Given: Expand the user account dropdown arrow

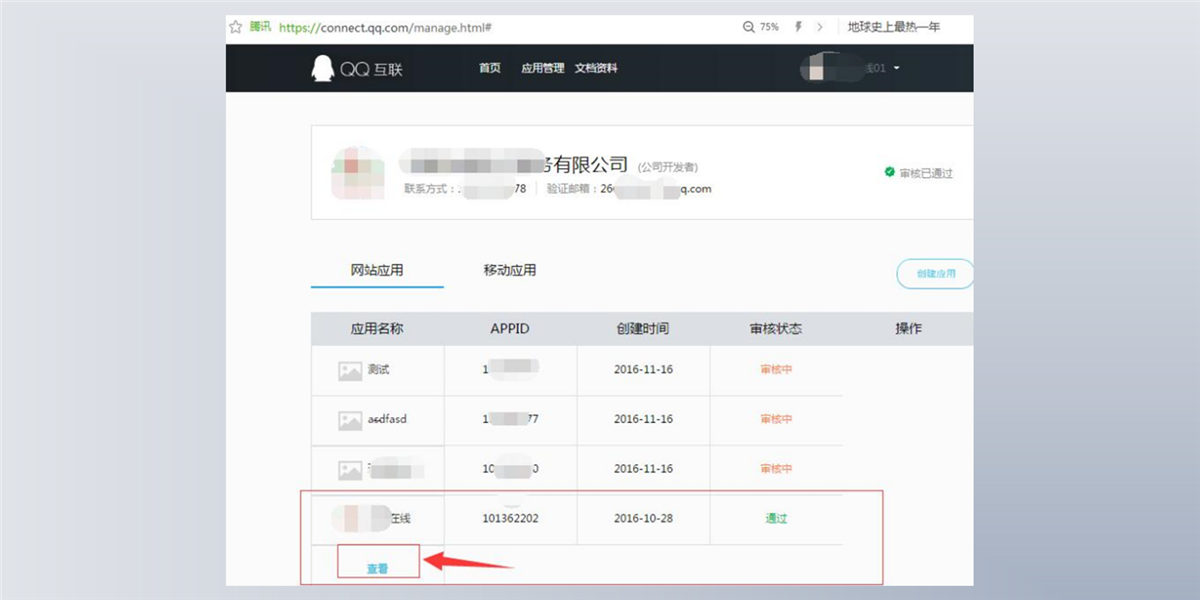Looking at the screenshot, I should coord(897,68).
